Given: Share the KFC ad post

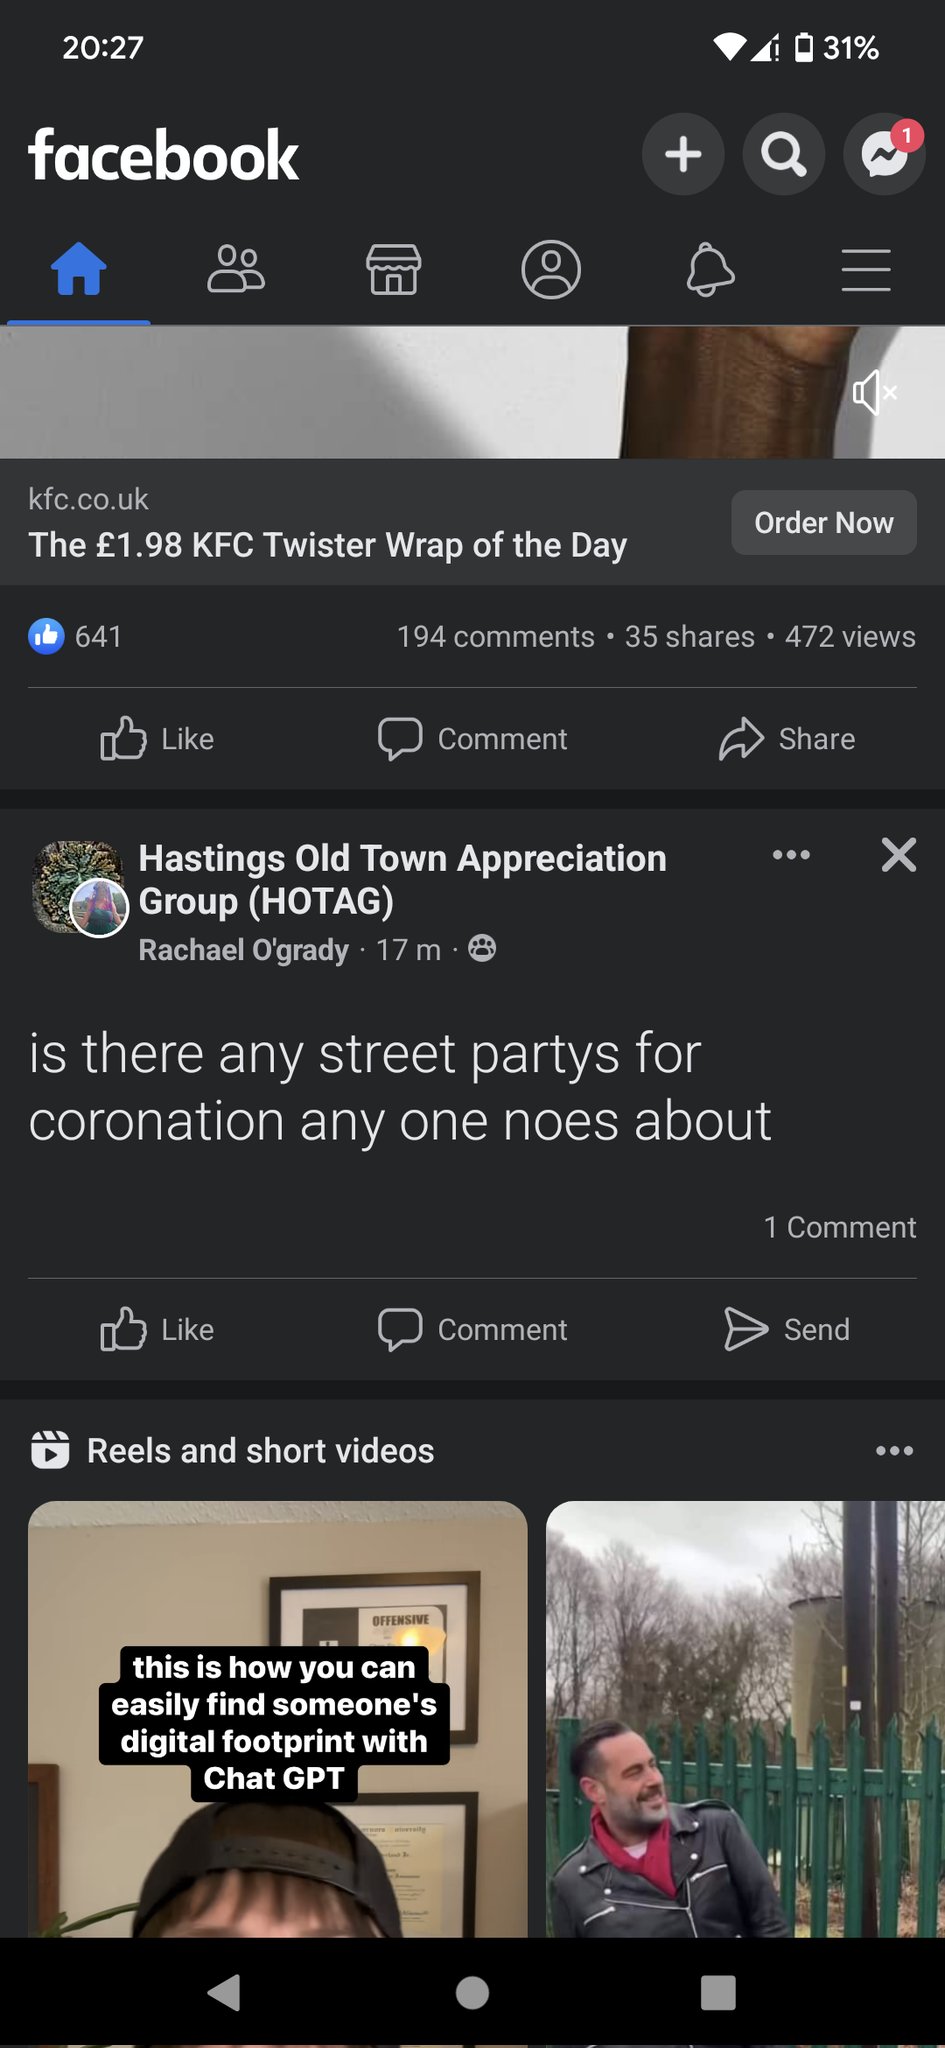Looking at the screenshot, I should point(787,739).
